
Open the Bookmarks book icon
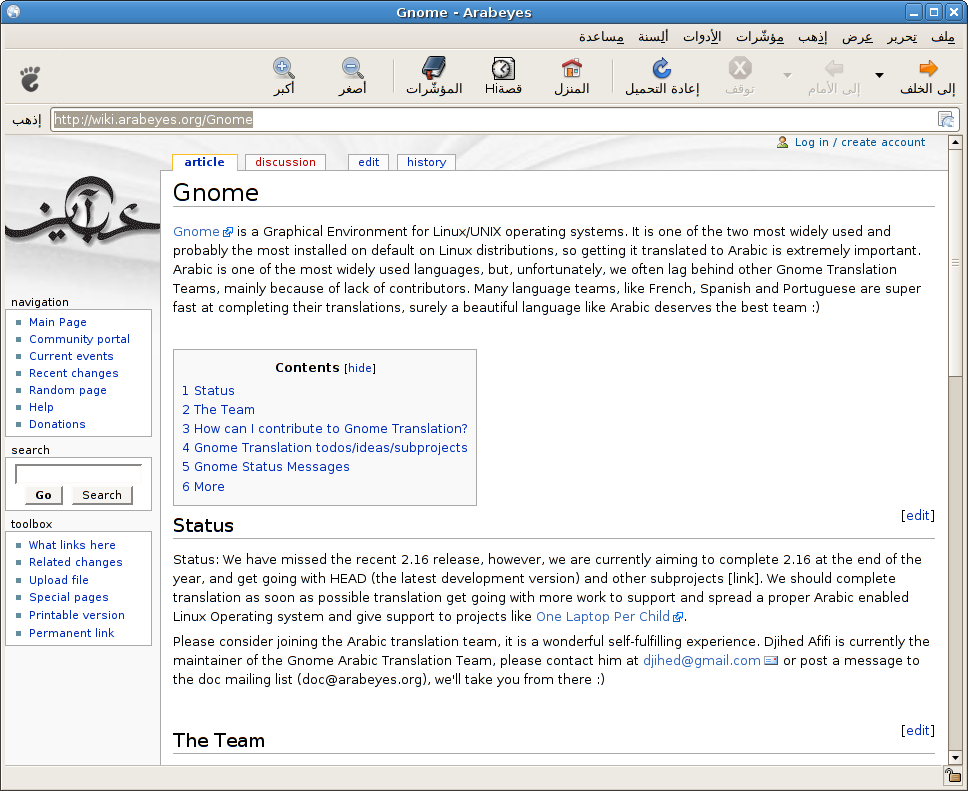pyautogui.click(x=433, y=69)
